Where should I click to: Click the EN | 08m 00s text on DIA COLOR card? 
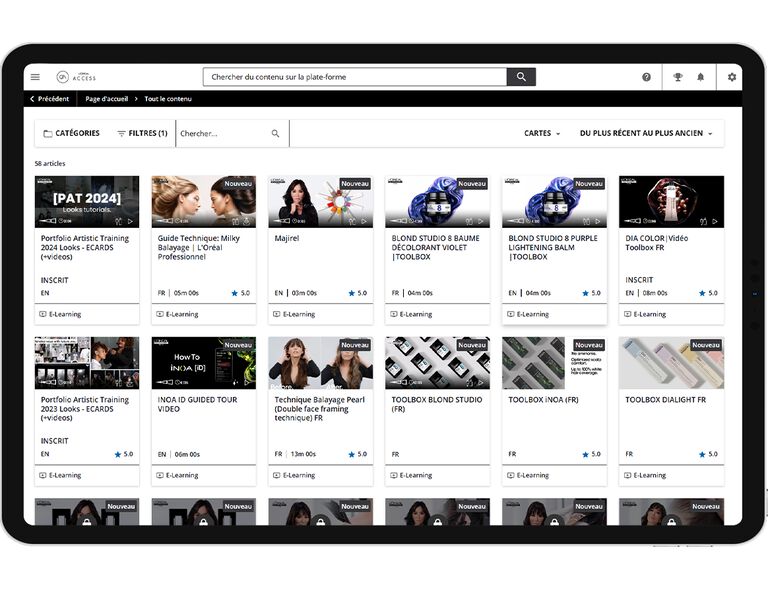pos(646,293)
